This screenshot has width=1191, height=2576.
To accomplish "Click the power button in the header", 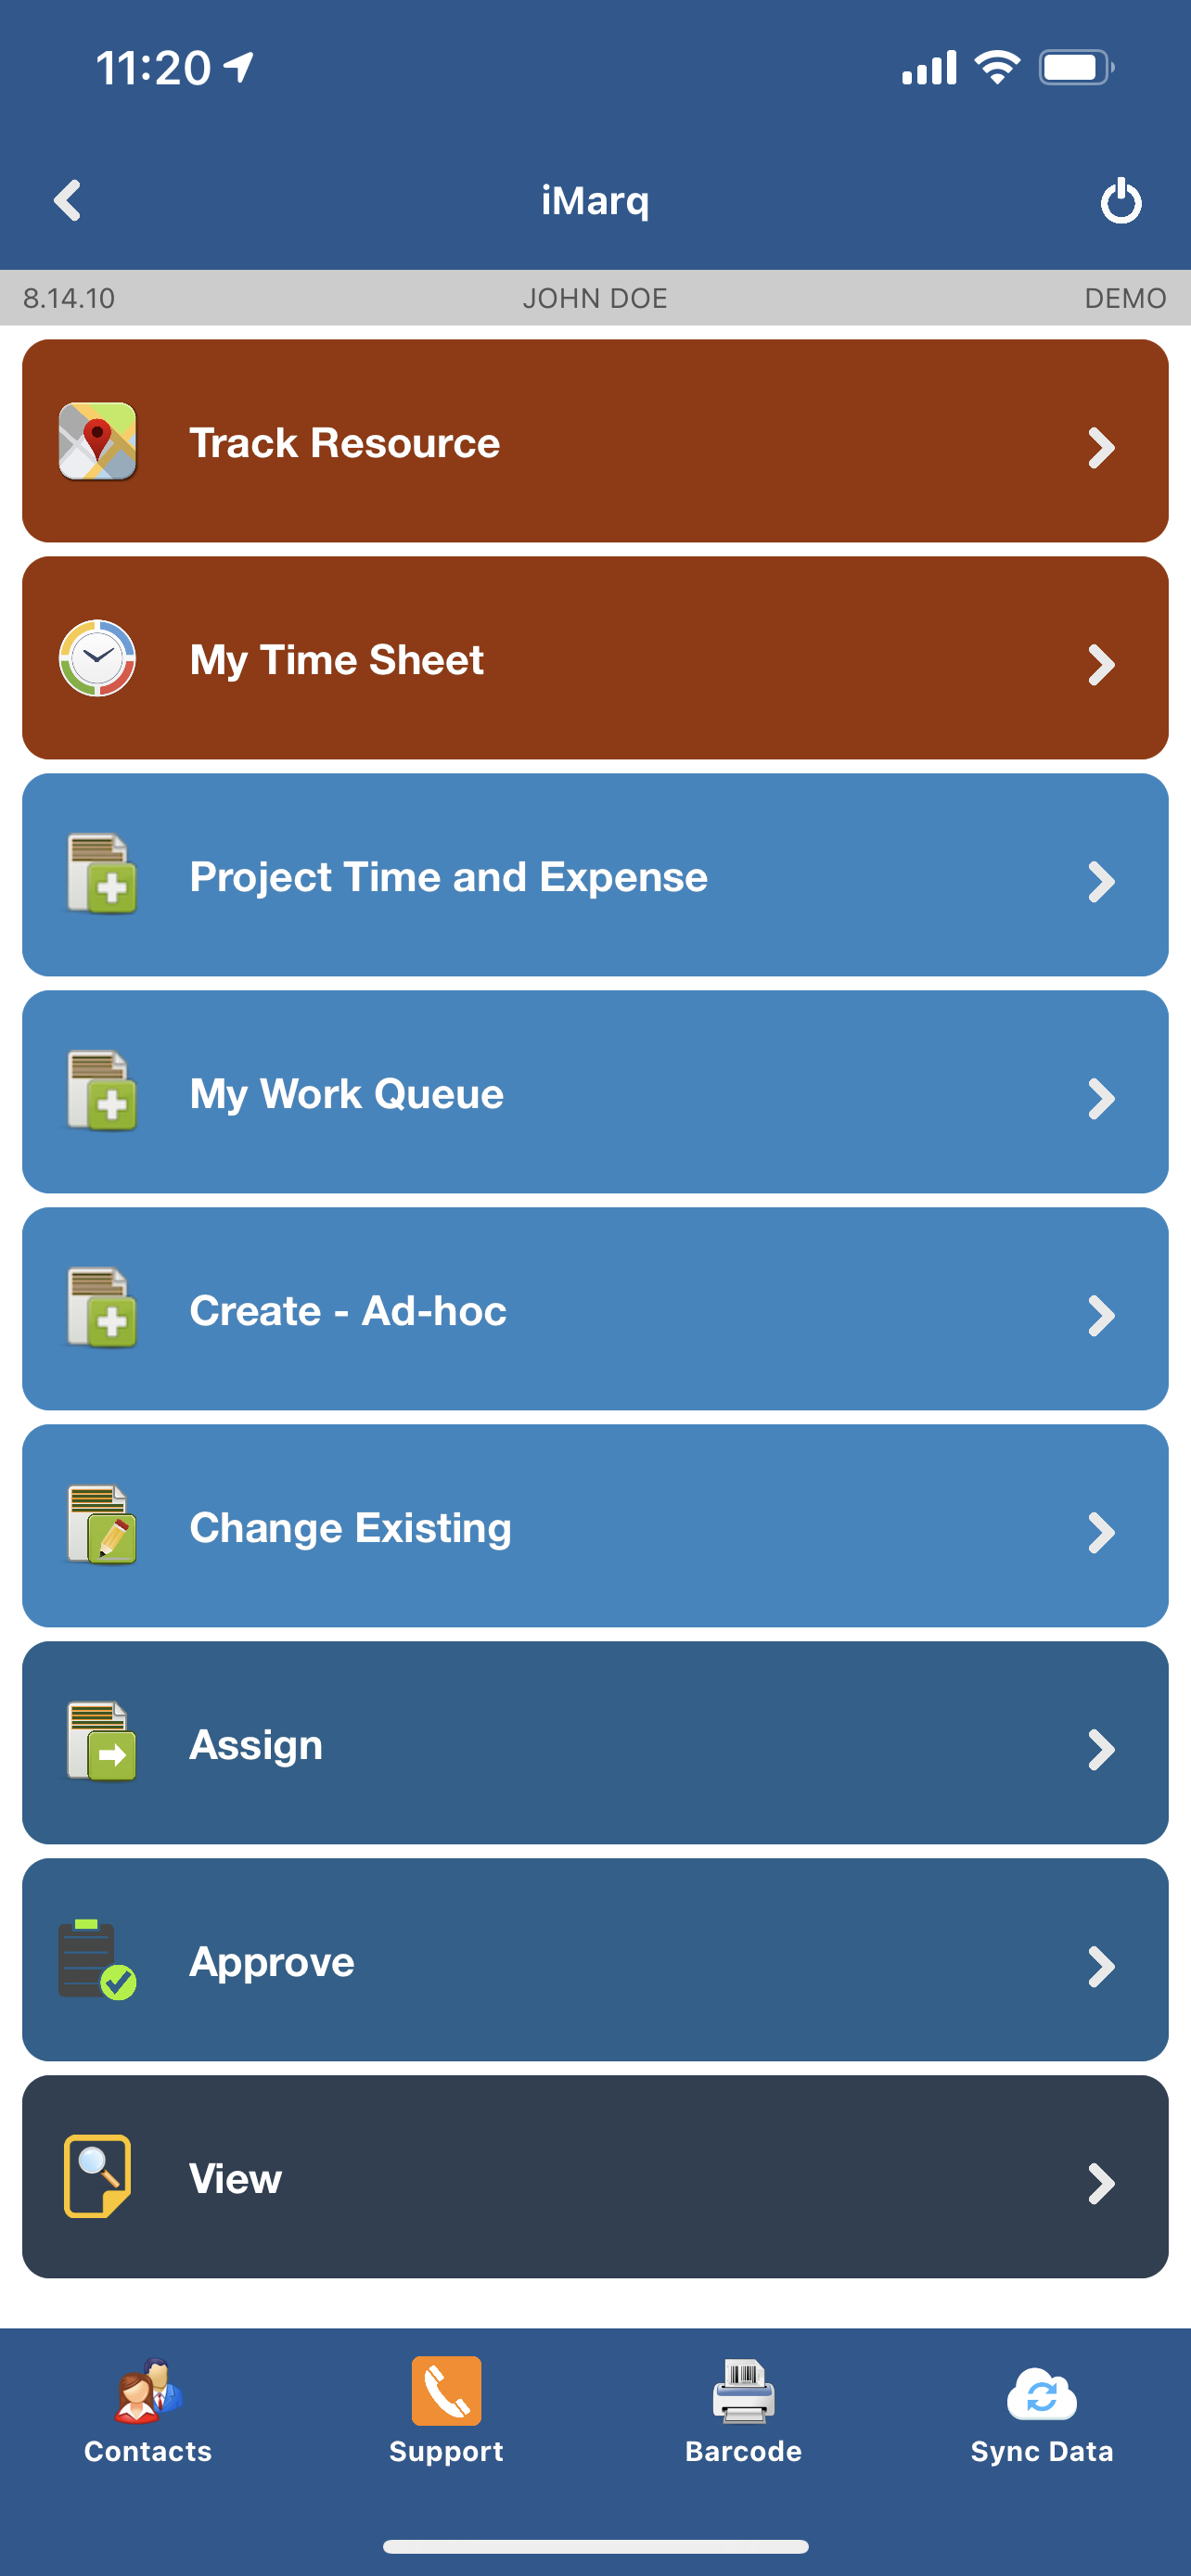I will point(1120,200).
